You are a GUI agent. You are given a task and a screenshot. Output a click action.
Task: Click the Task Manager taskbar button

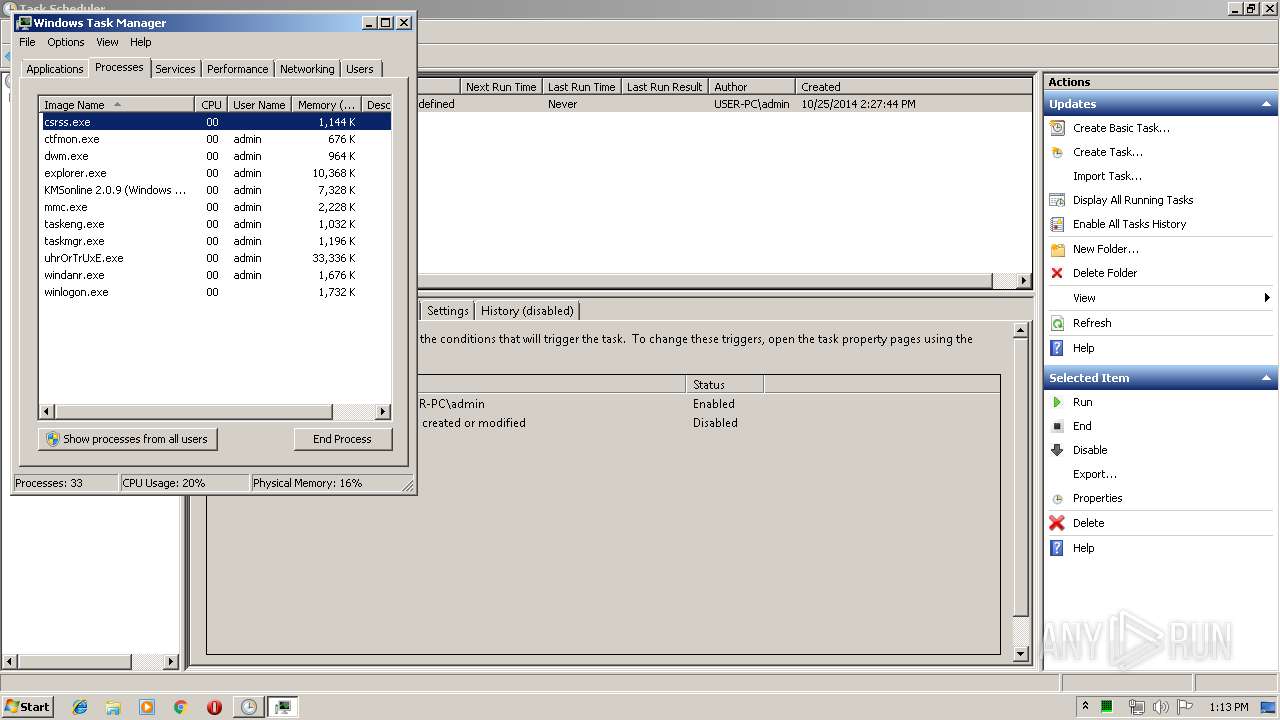coord(283,707)
